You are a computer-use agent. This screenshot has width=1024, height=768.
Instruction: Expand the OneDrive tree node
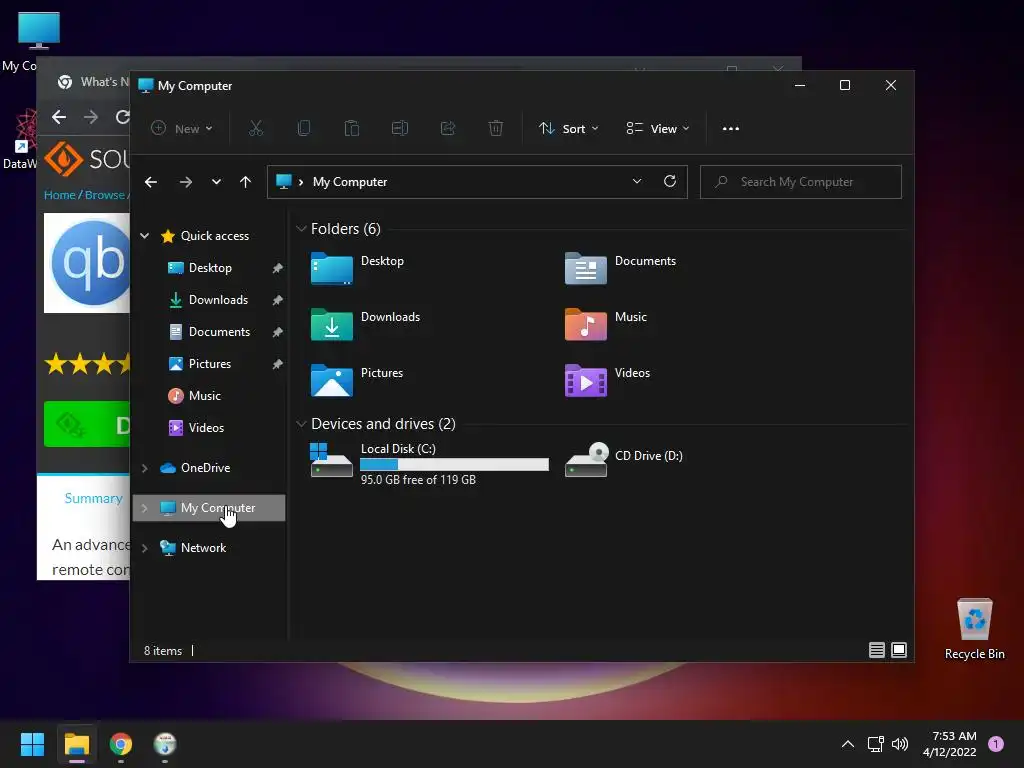(144, 468)
